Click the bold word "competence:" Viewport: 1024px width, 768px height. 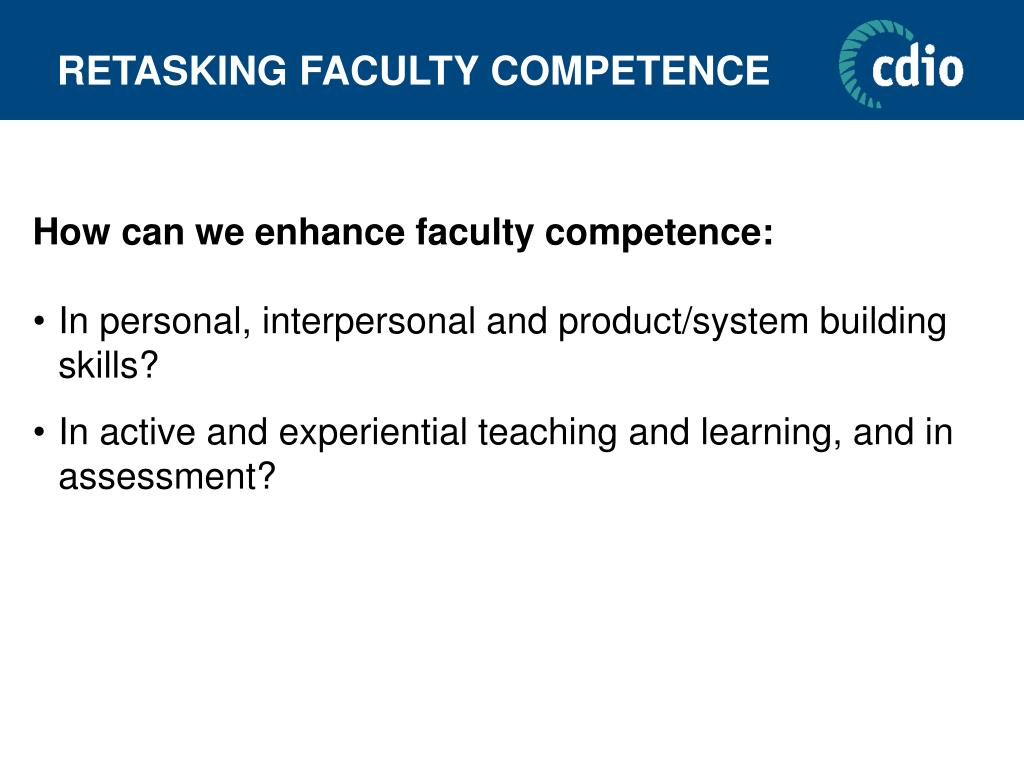click(659, 233)
